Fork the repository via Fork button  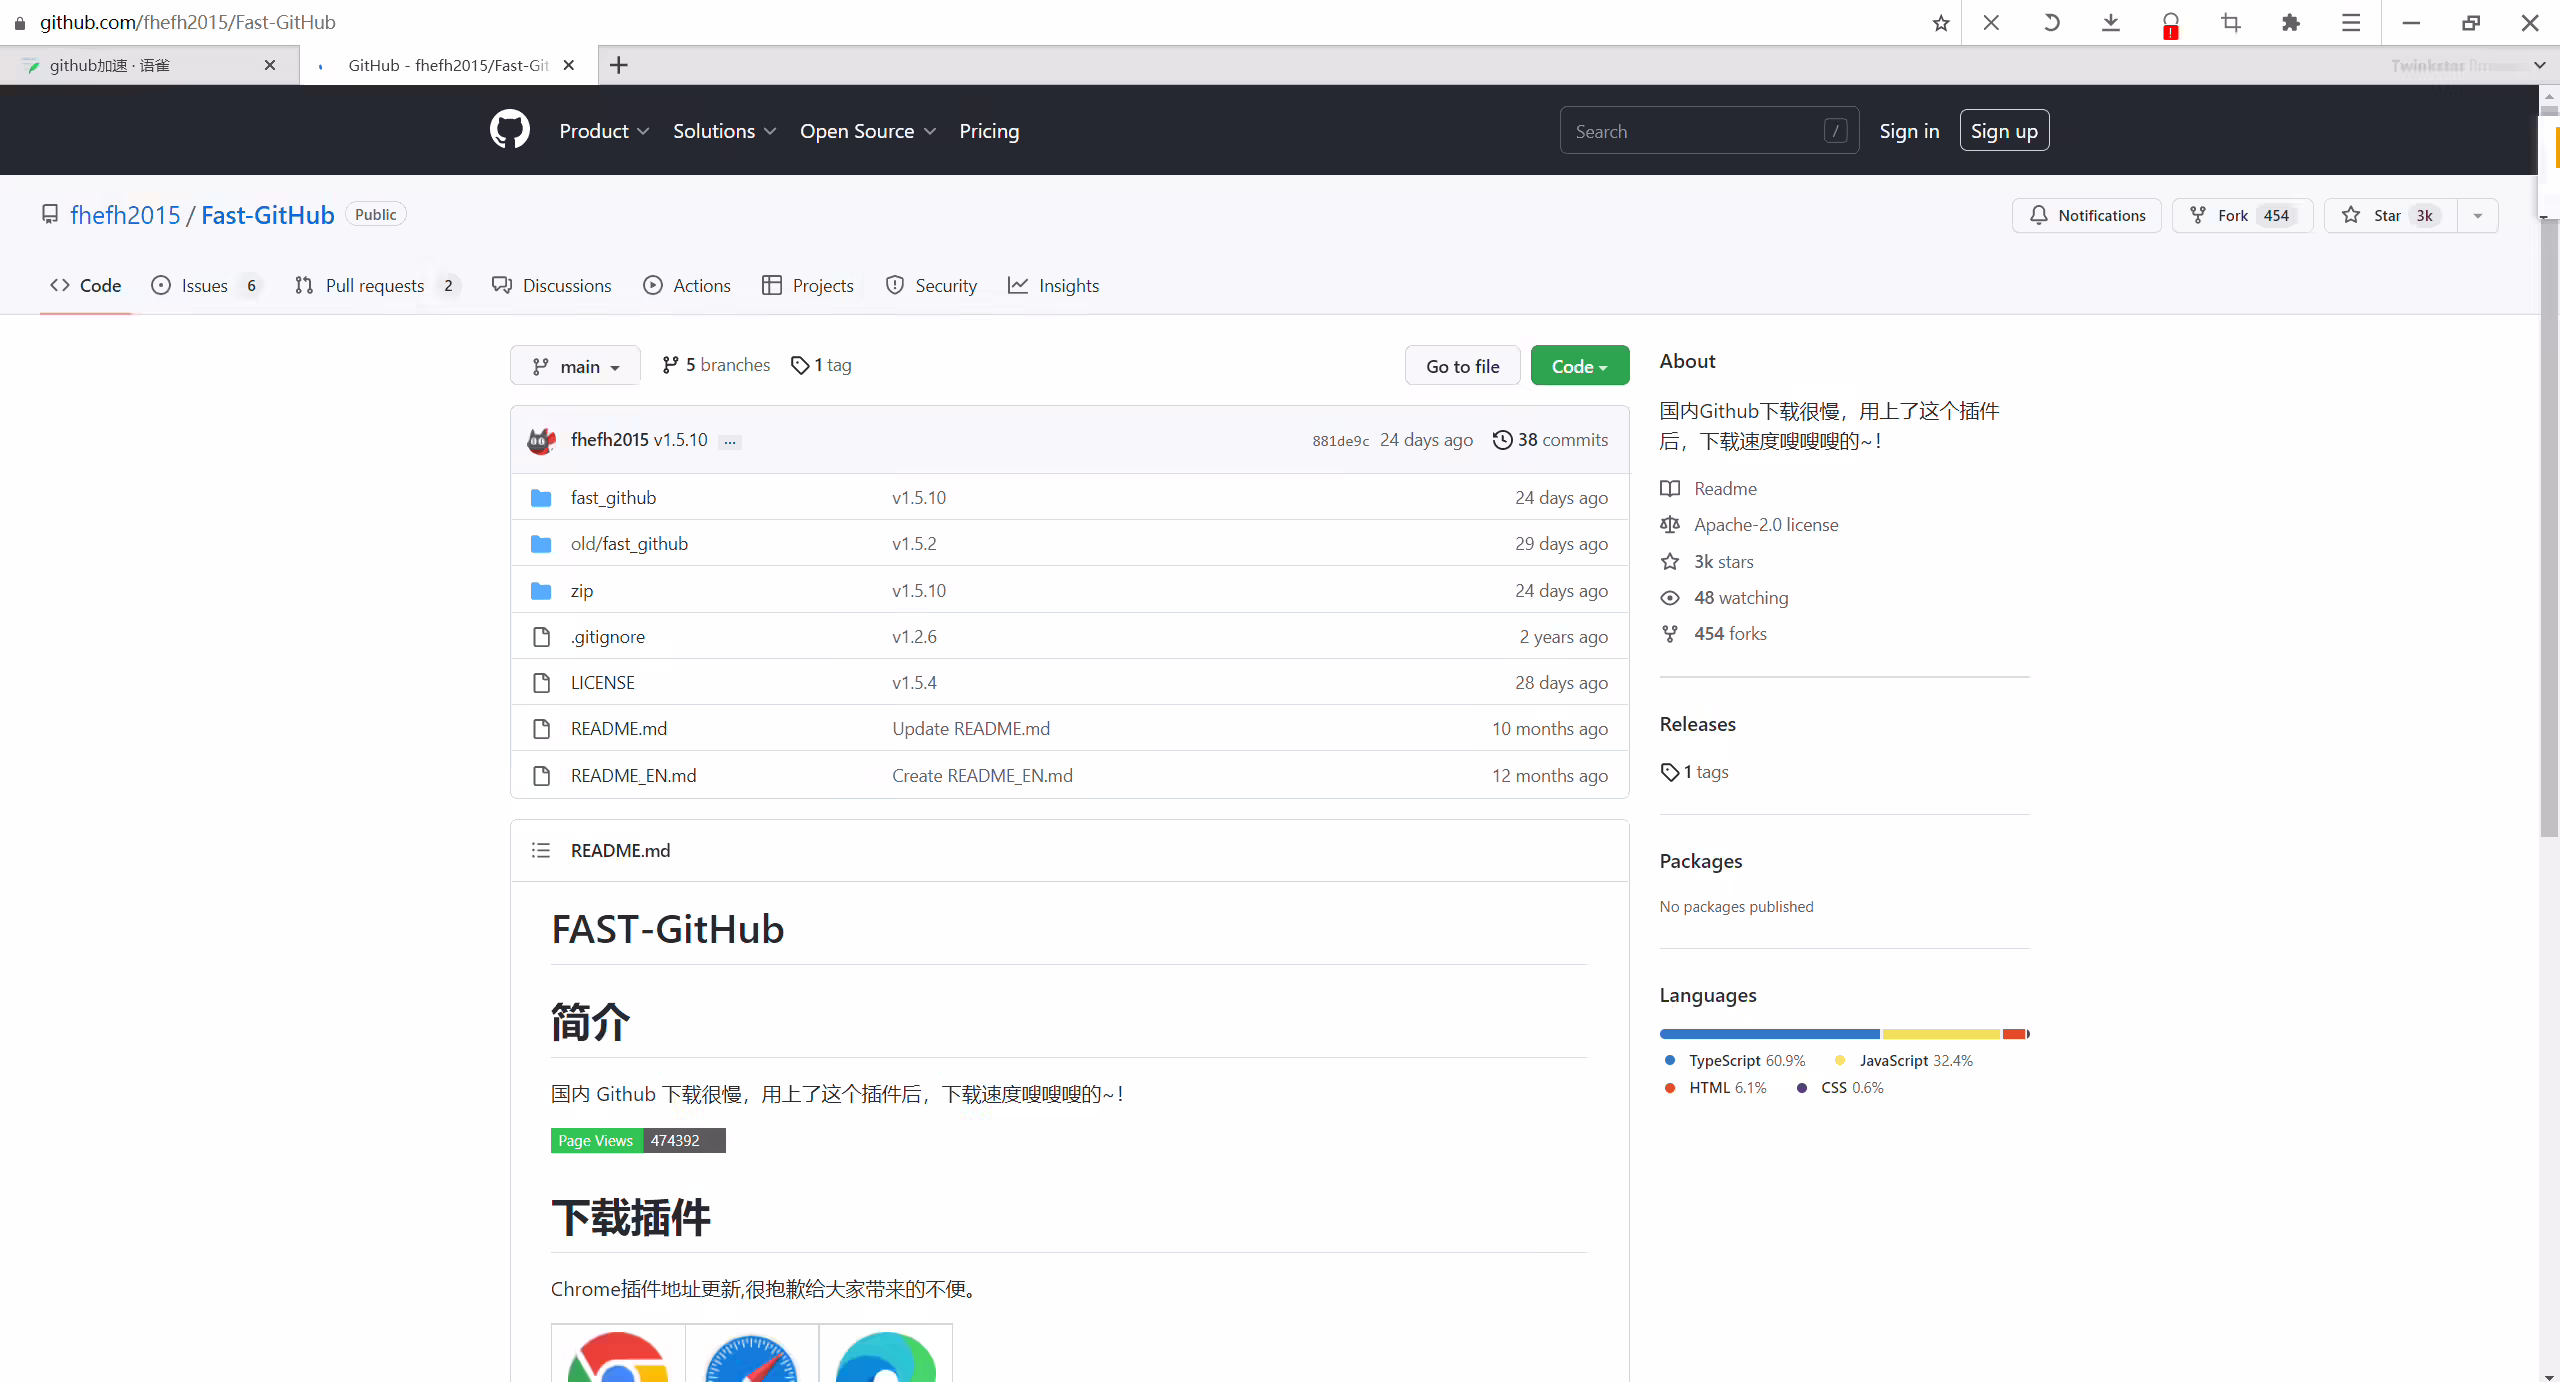coord(2242,215)
